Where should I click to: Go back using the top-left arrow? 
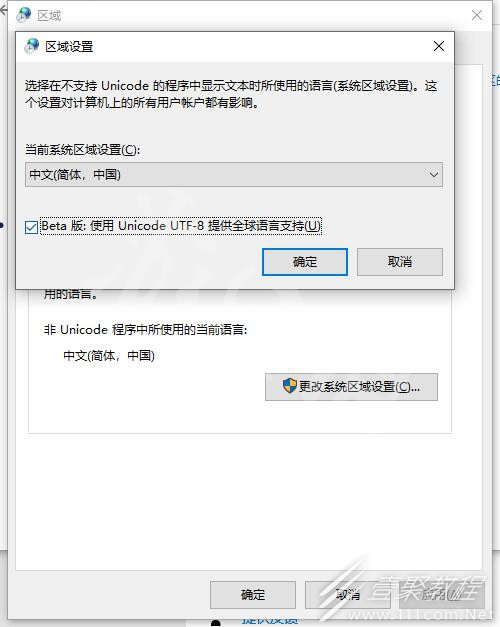[x=3, y=11]
